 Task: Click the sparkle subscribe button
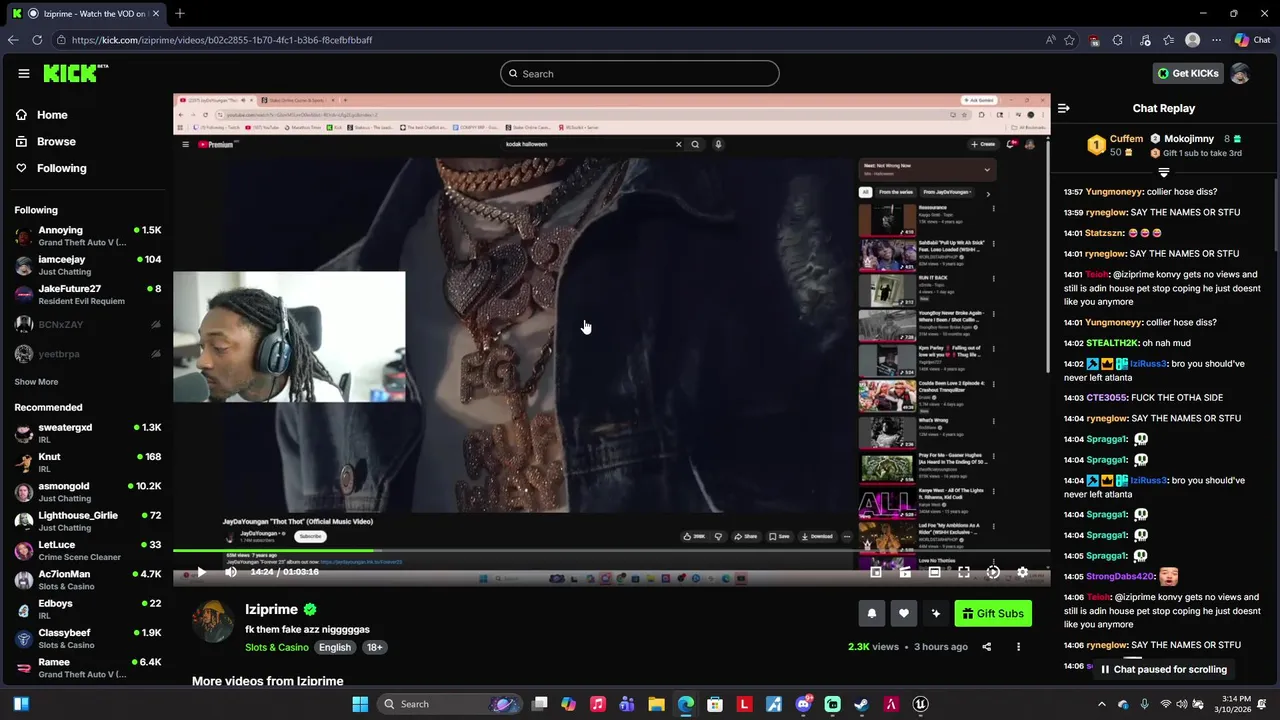pos(936,614)
